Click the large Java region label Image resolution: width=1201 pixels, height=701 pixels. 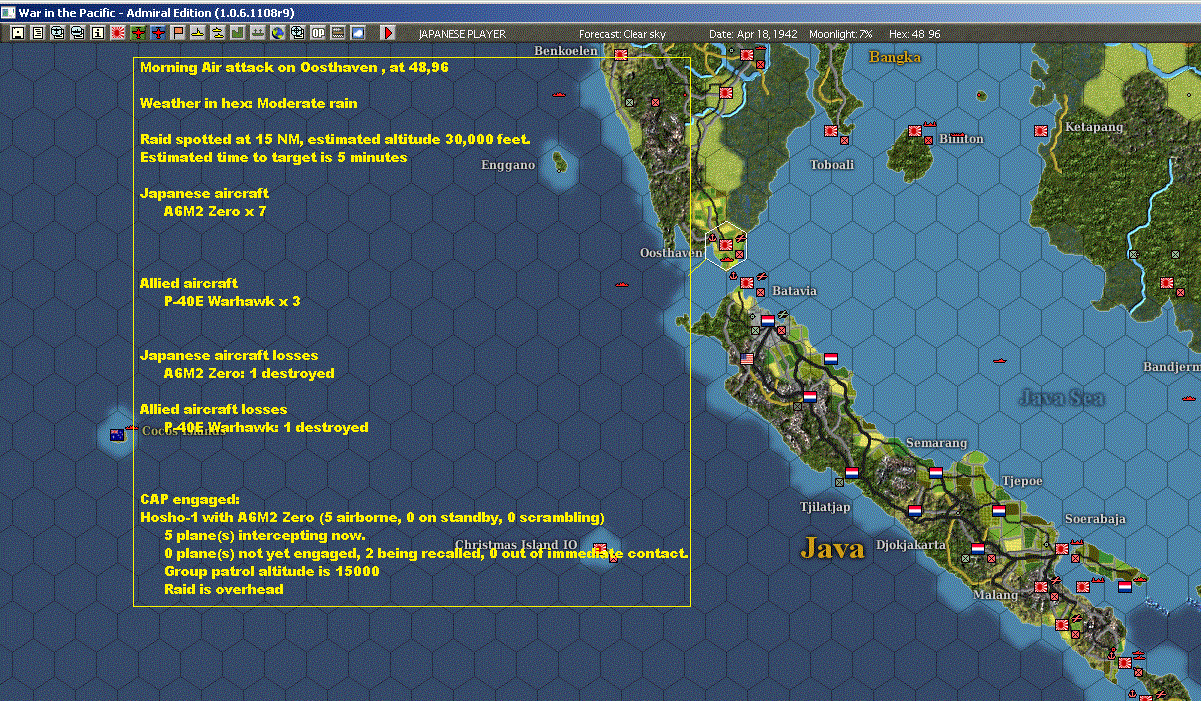tap(833, 548)
